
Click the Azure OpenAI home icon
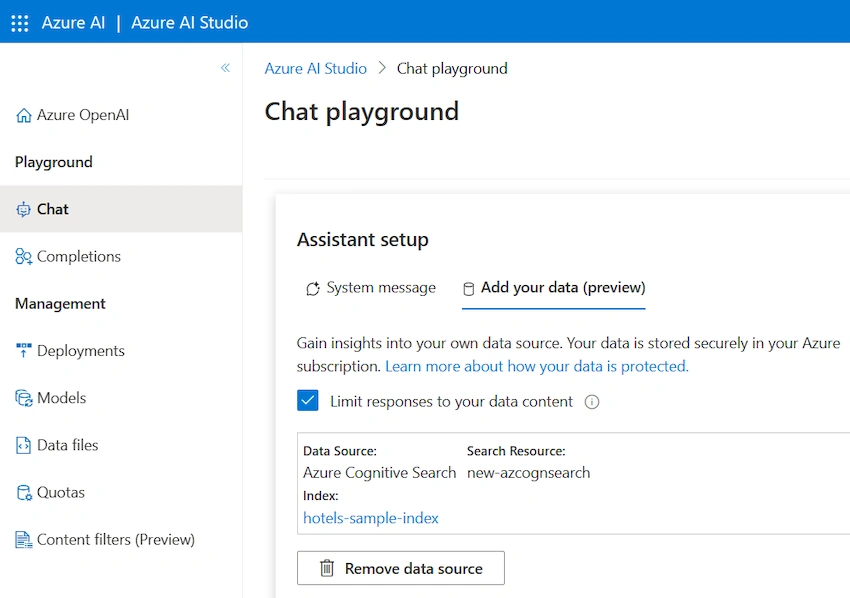pos(23,115)
